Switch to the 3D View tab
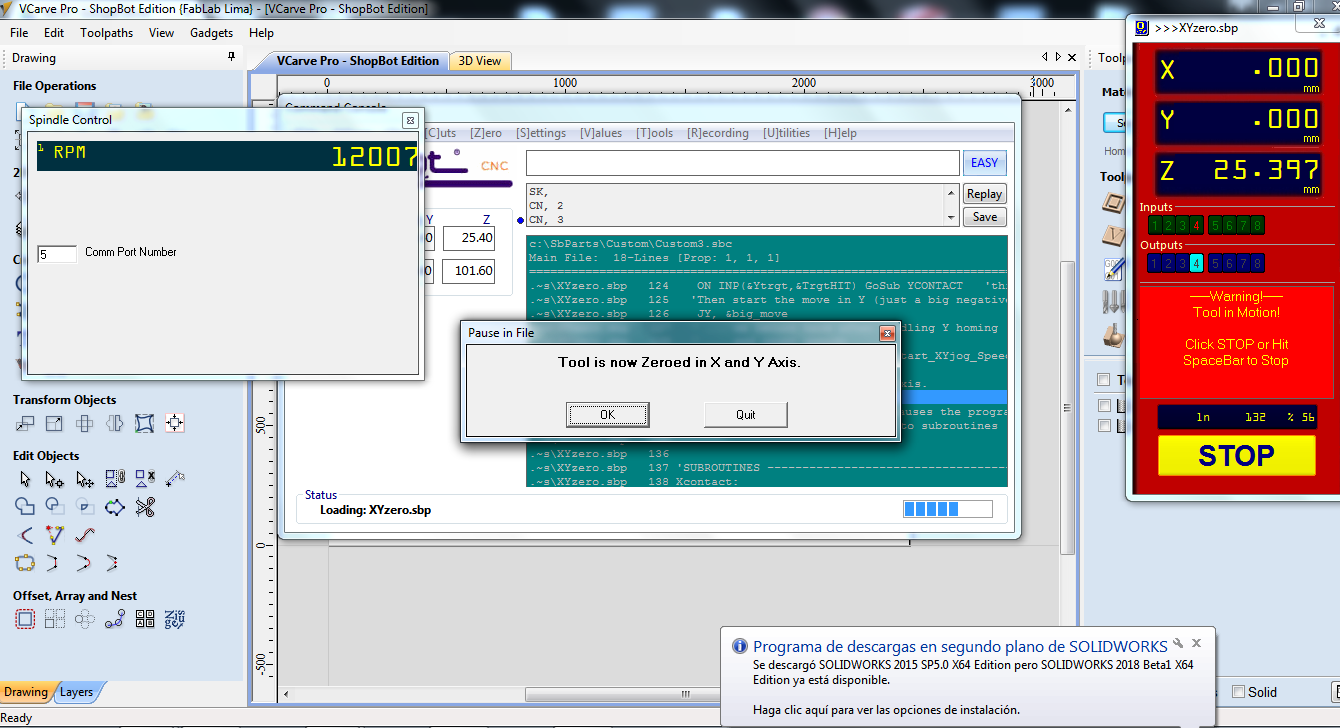Image resolution: width=1340 pixels, height=728 pixels. coord(480,61)
